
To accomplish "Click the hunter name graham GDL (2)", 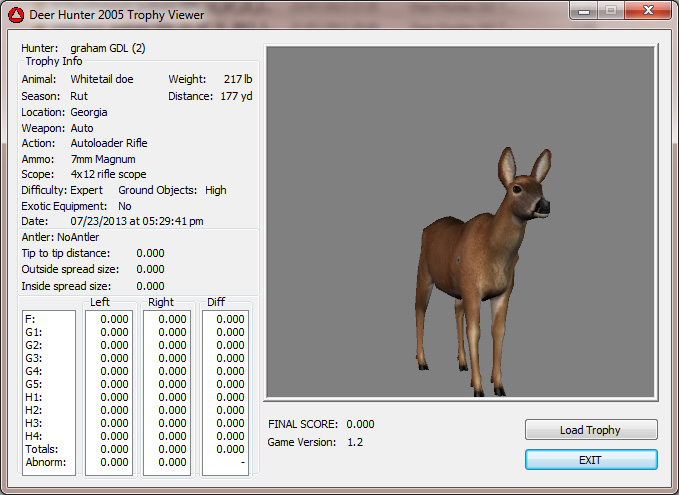I will [109, 48].
